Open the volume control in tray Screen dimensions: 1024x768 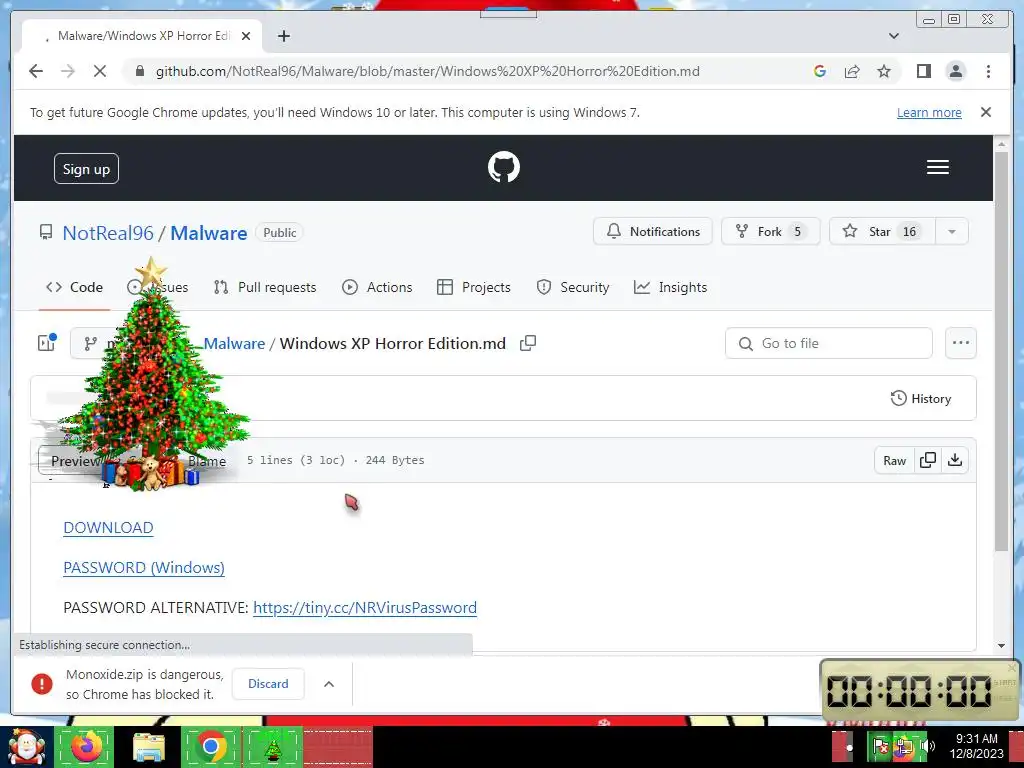[927, 746]
